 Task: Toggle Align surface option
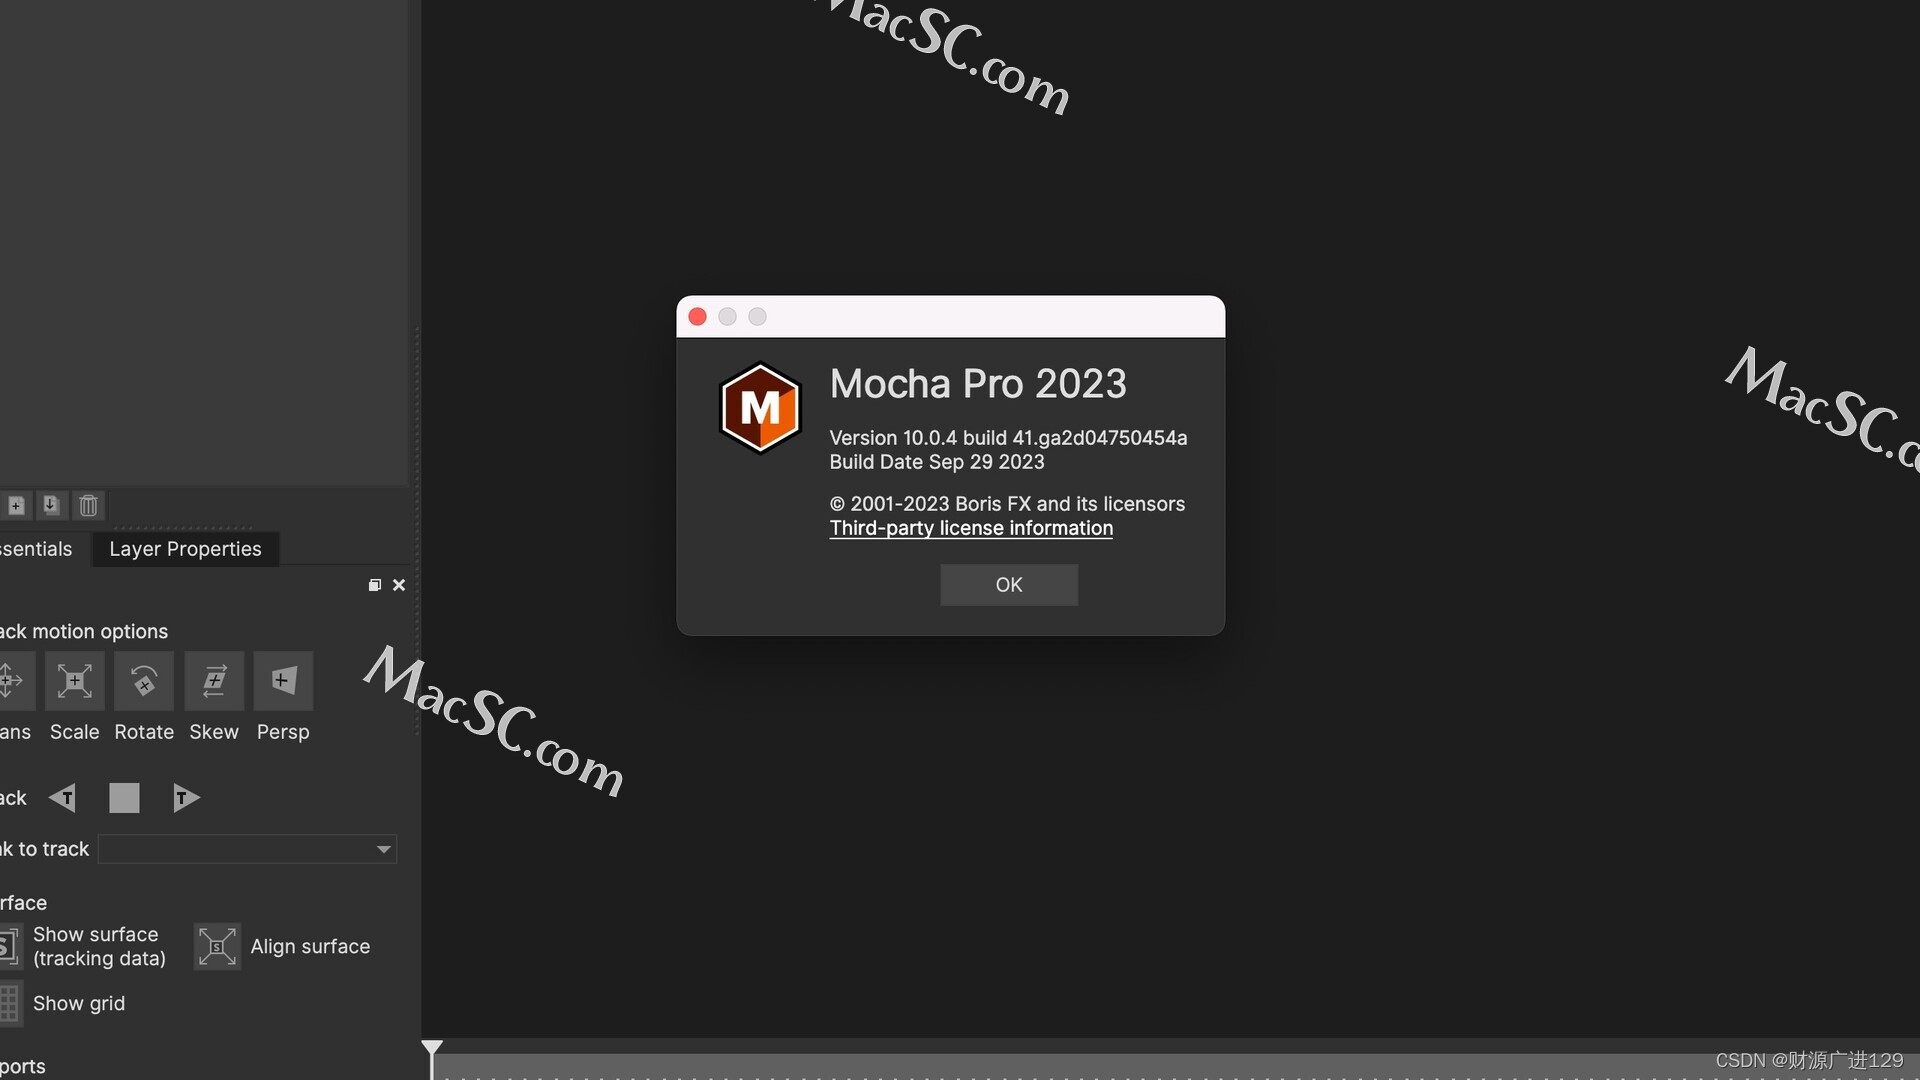click(x=215, y=945)
